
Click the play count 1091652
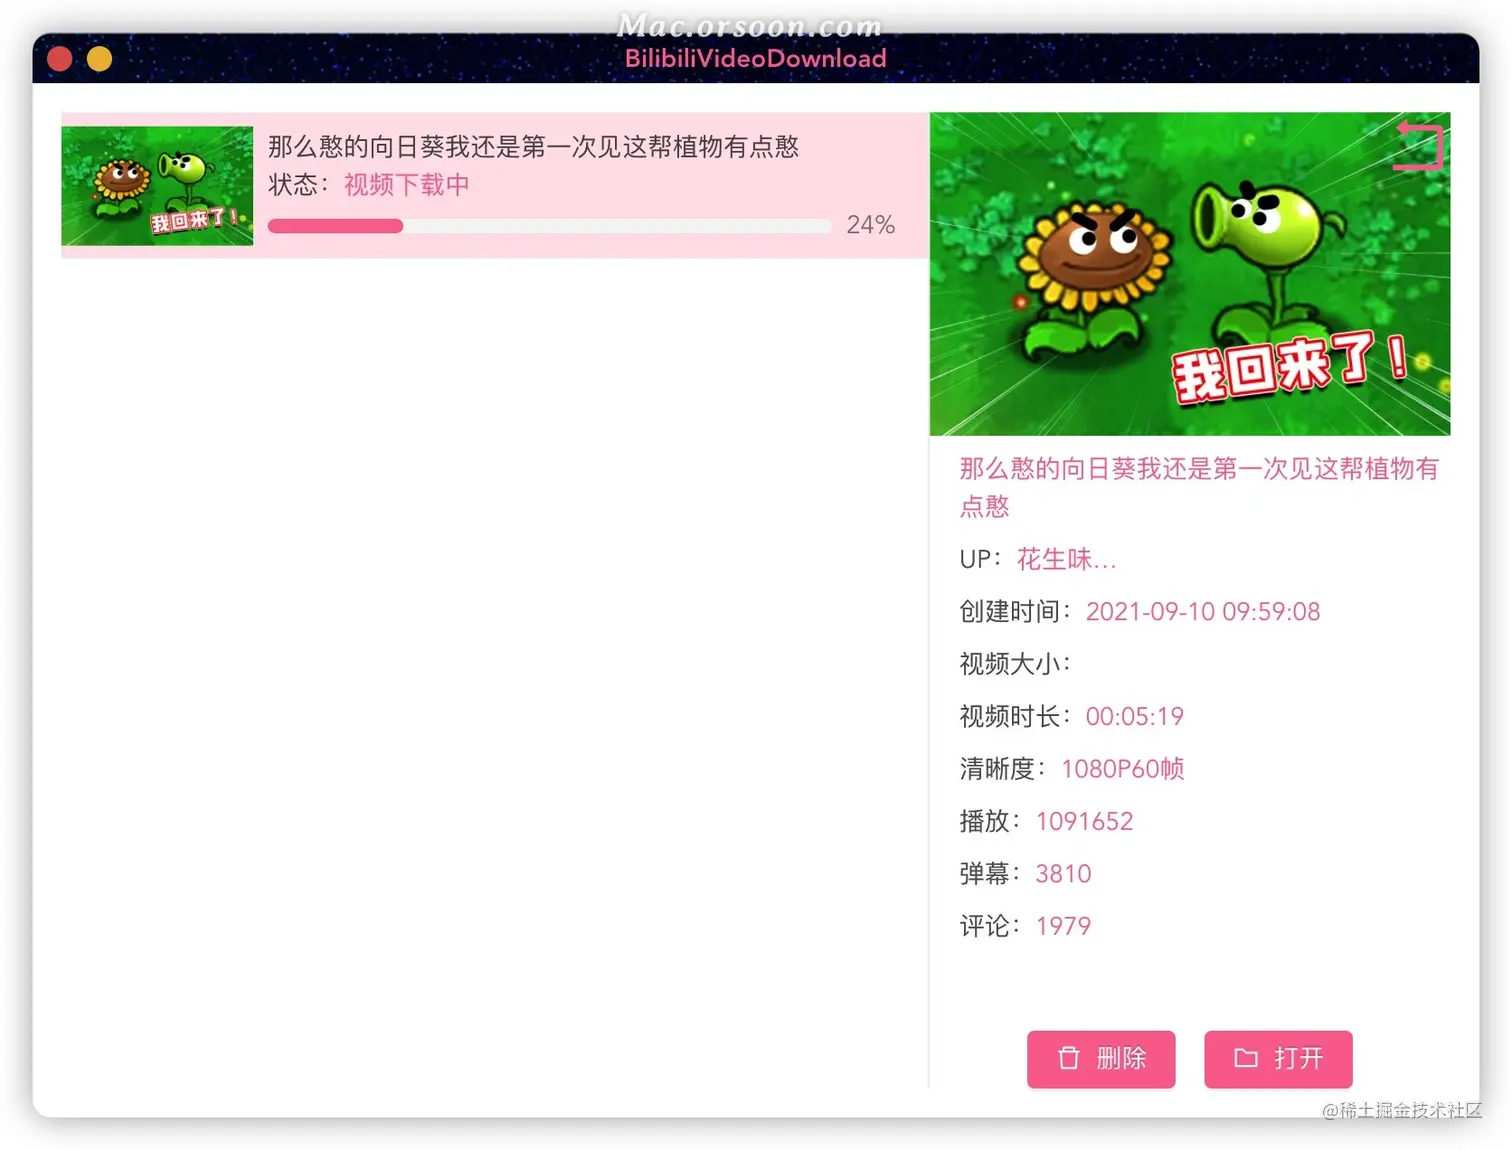pyautogui.click(x=1084, y=821)
